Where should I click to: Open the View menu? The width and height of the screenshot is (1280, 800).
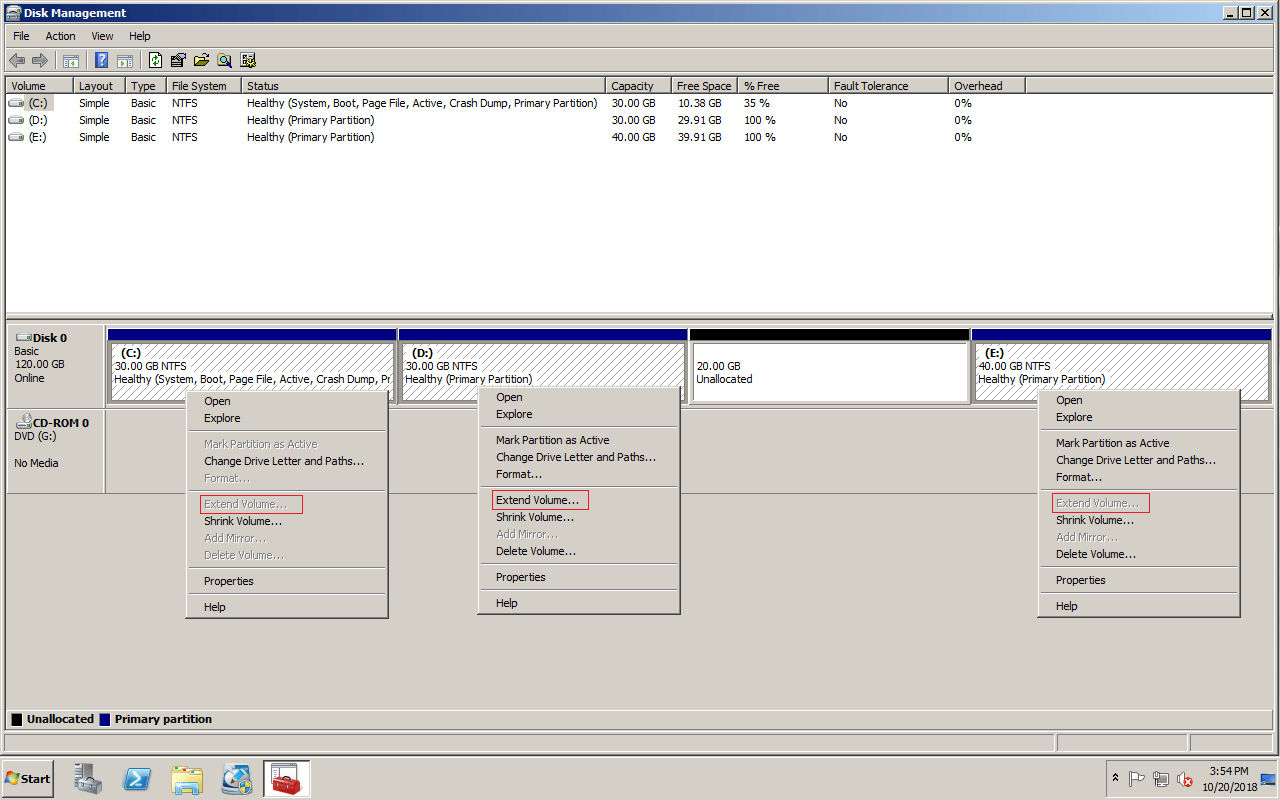click(102, 36)
